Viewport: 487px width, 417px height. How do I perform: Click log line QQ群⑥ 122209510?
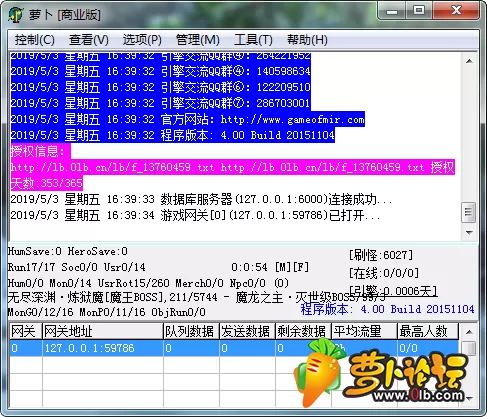[x=161, y=87]
